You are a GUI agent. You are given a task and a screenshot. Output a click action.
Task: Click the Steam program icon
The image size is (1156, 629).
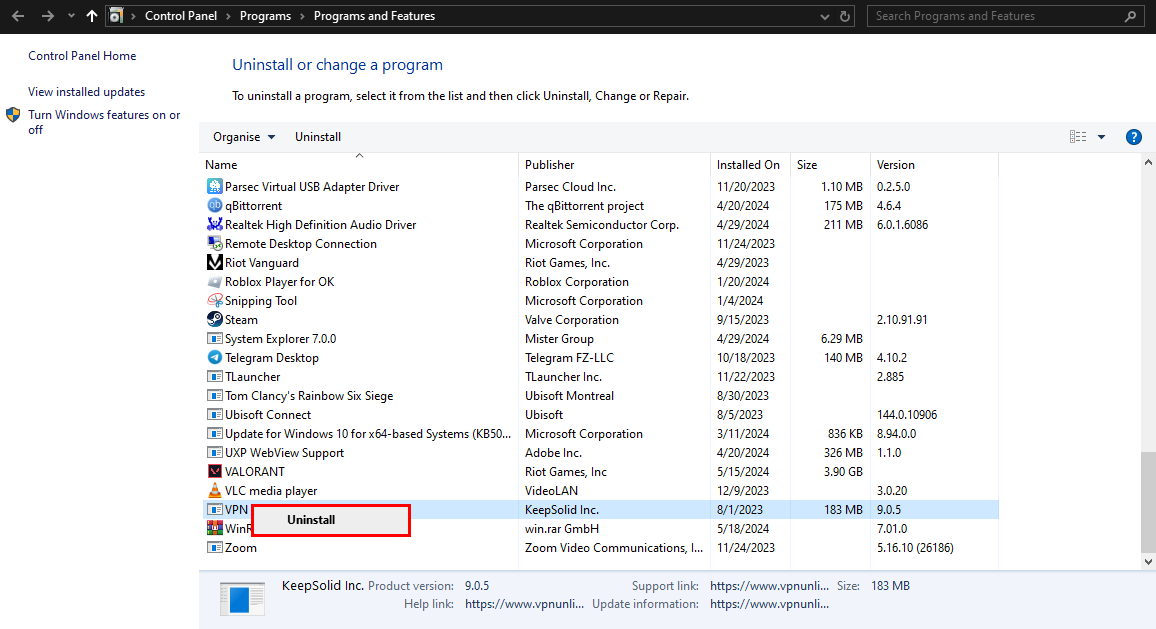pyautogui.click(x=214, y=320)
